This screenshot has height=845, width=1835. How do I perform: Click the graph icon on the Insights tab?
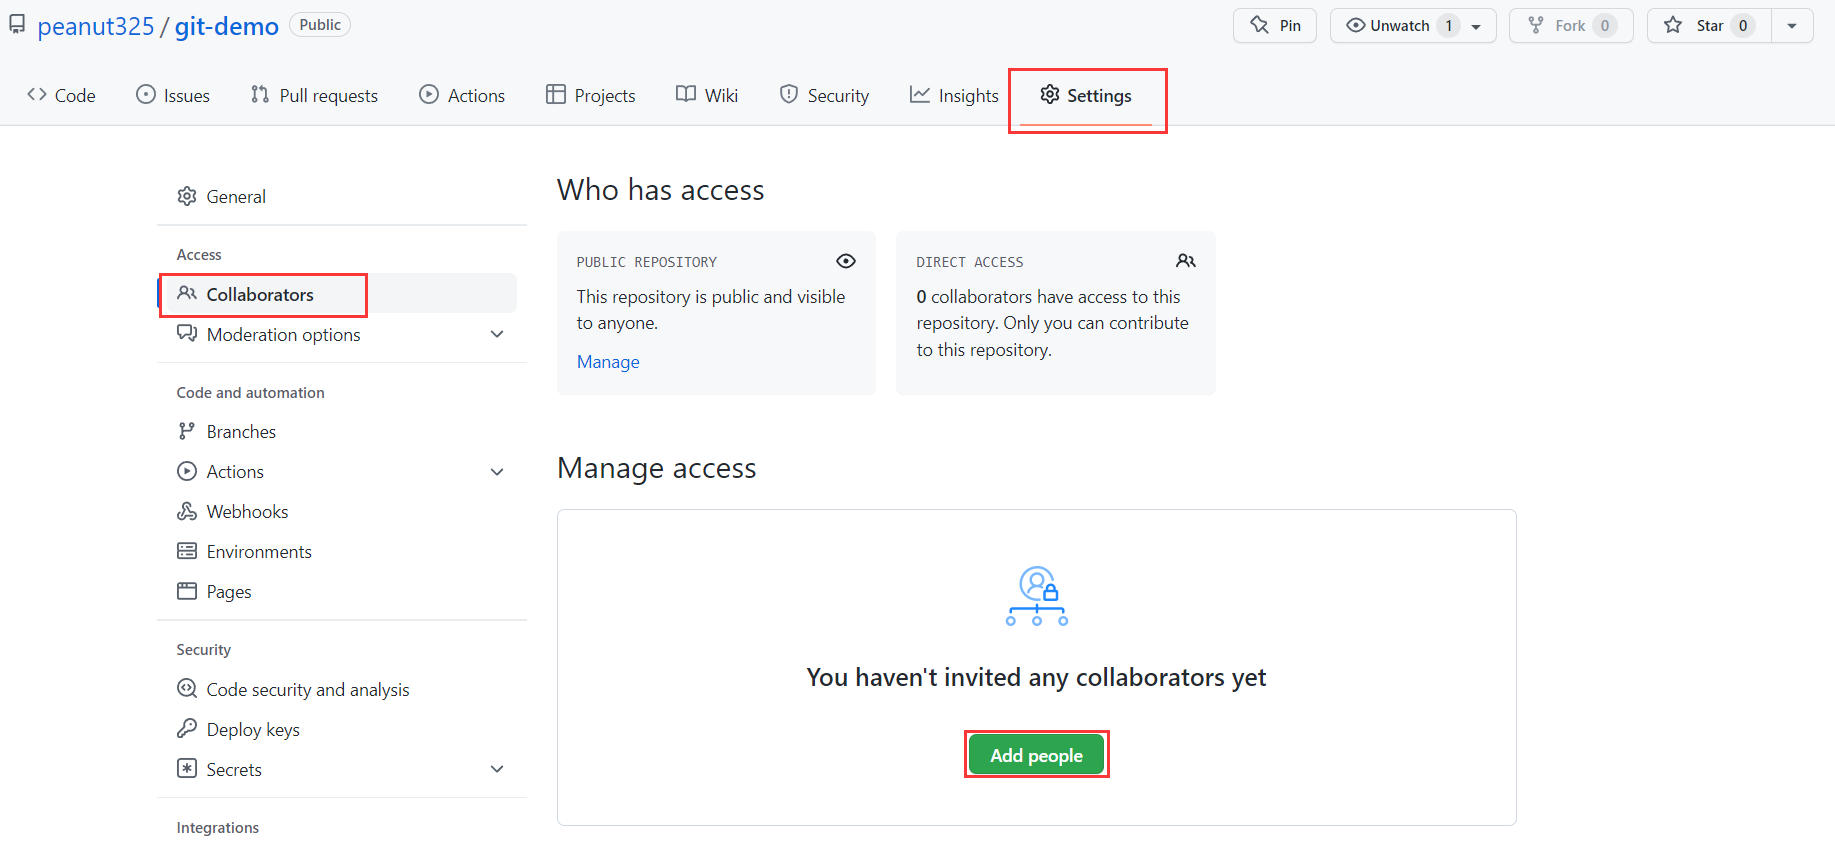pyautogui.click(x=920, y=94)
